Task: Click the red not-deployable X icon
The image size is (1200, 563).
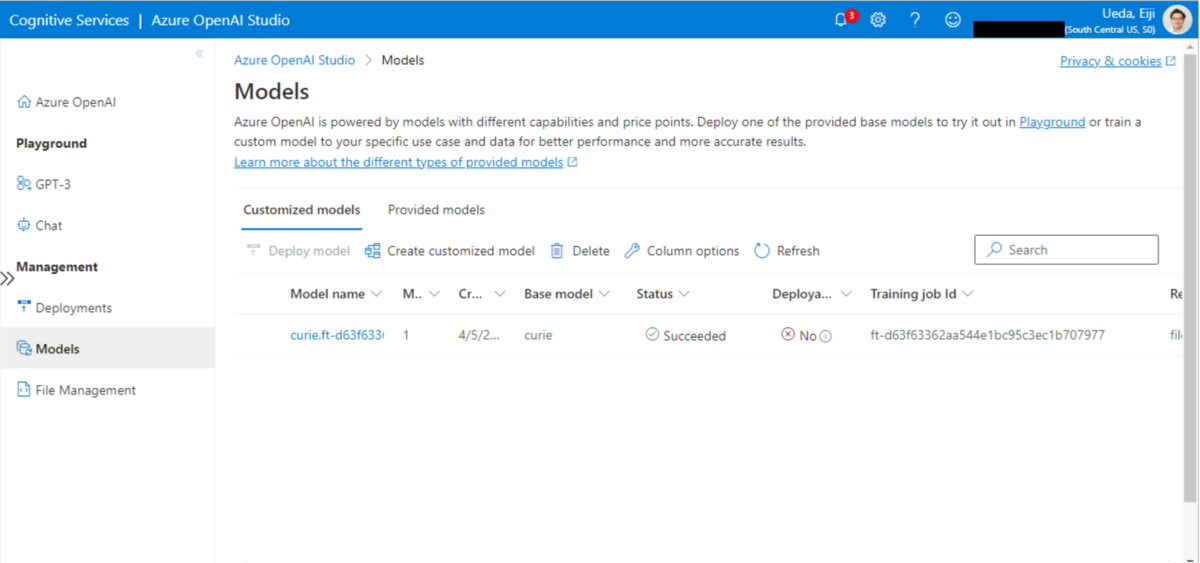Action: click(788, 335)
